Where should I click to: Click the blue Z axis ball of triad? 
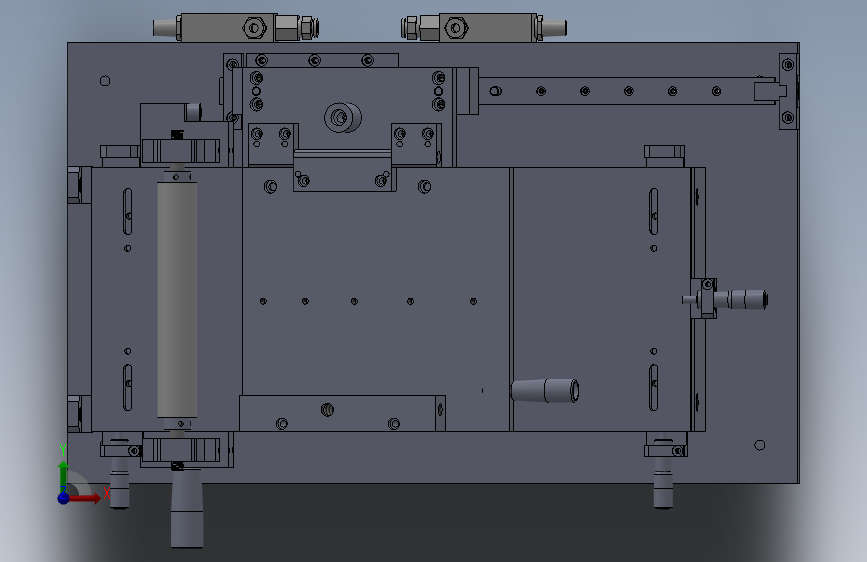[63, 498]
